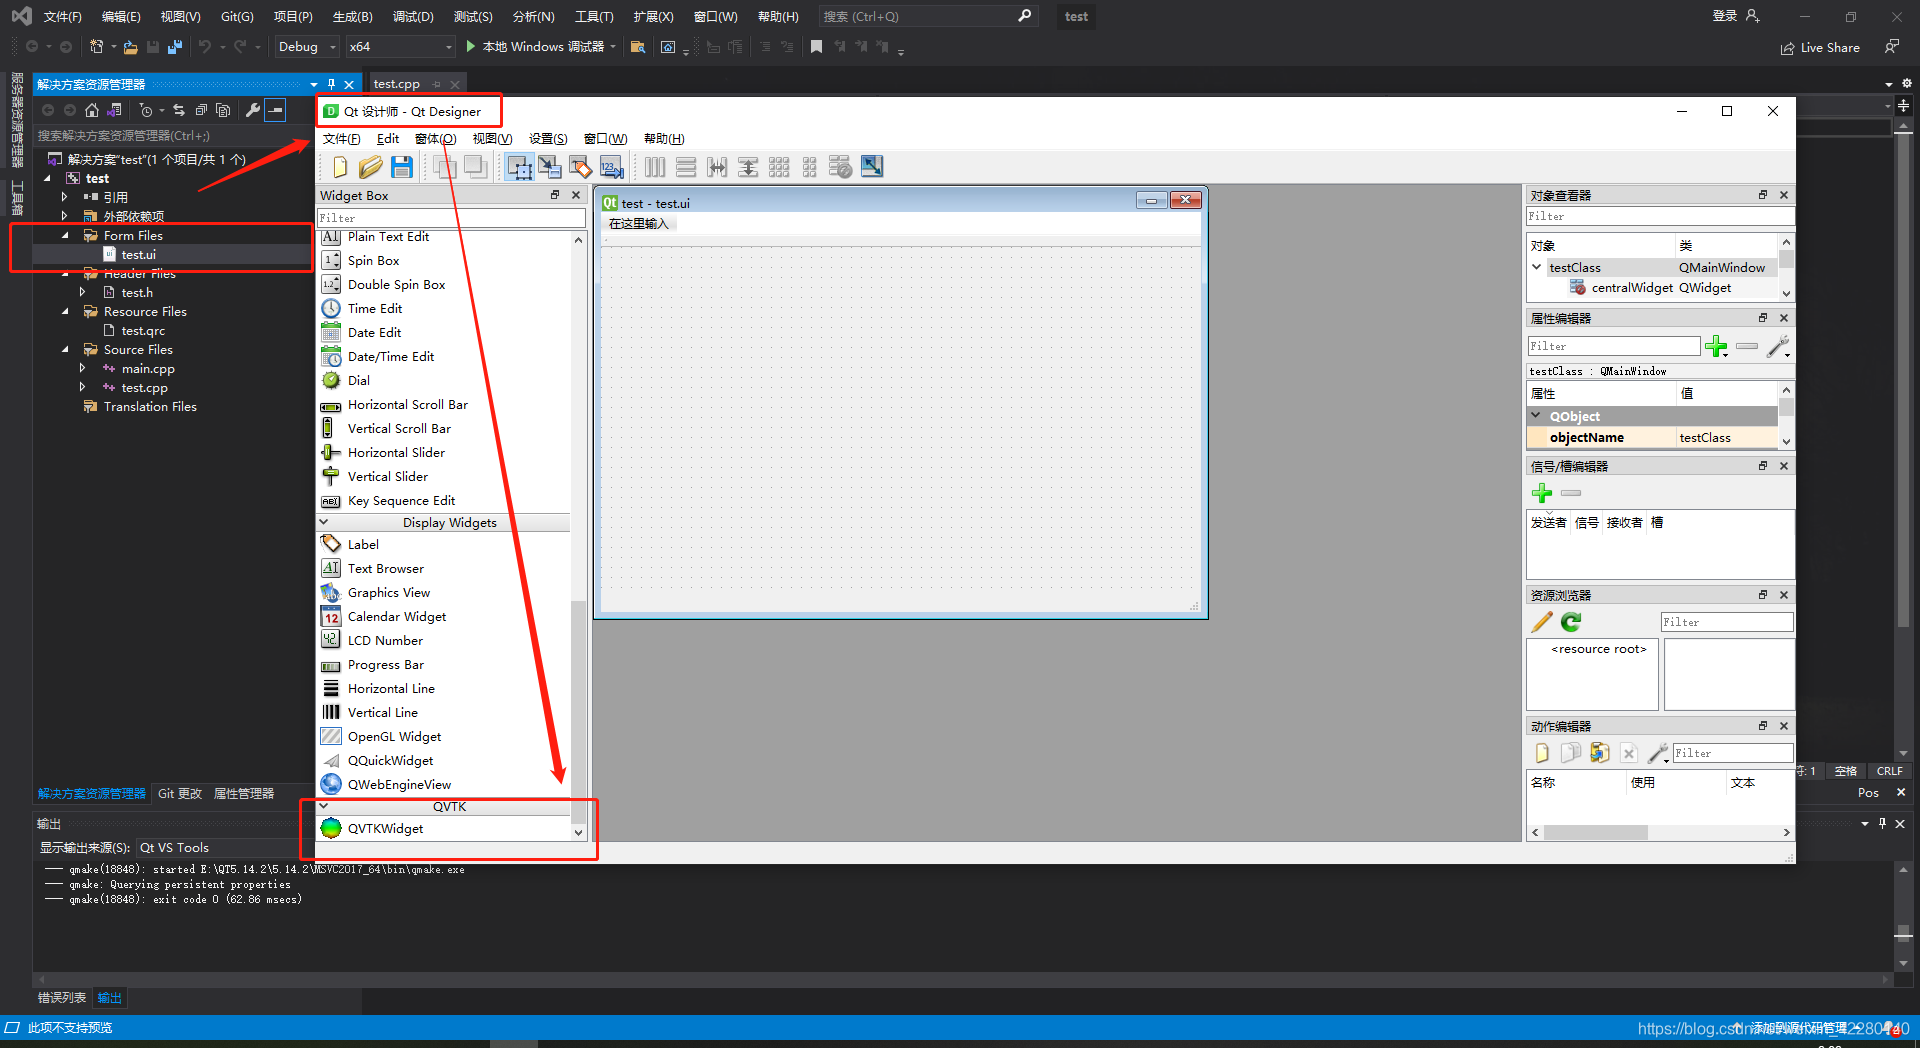Open Solution Explorer home icon
Screen dimensions: 1920x1048
coord(92,110)
